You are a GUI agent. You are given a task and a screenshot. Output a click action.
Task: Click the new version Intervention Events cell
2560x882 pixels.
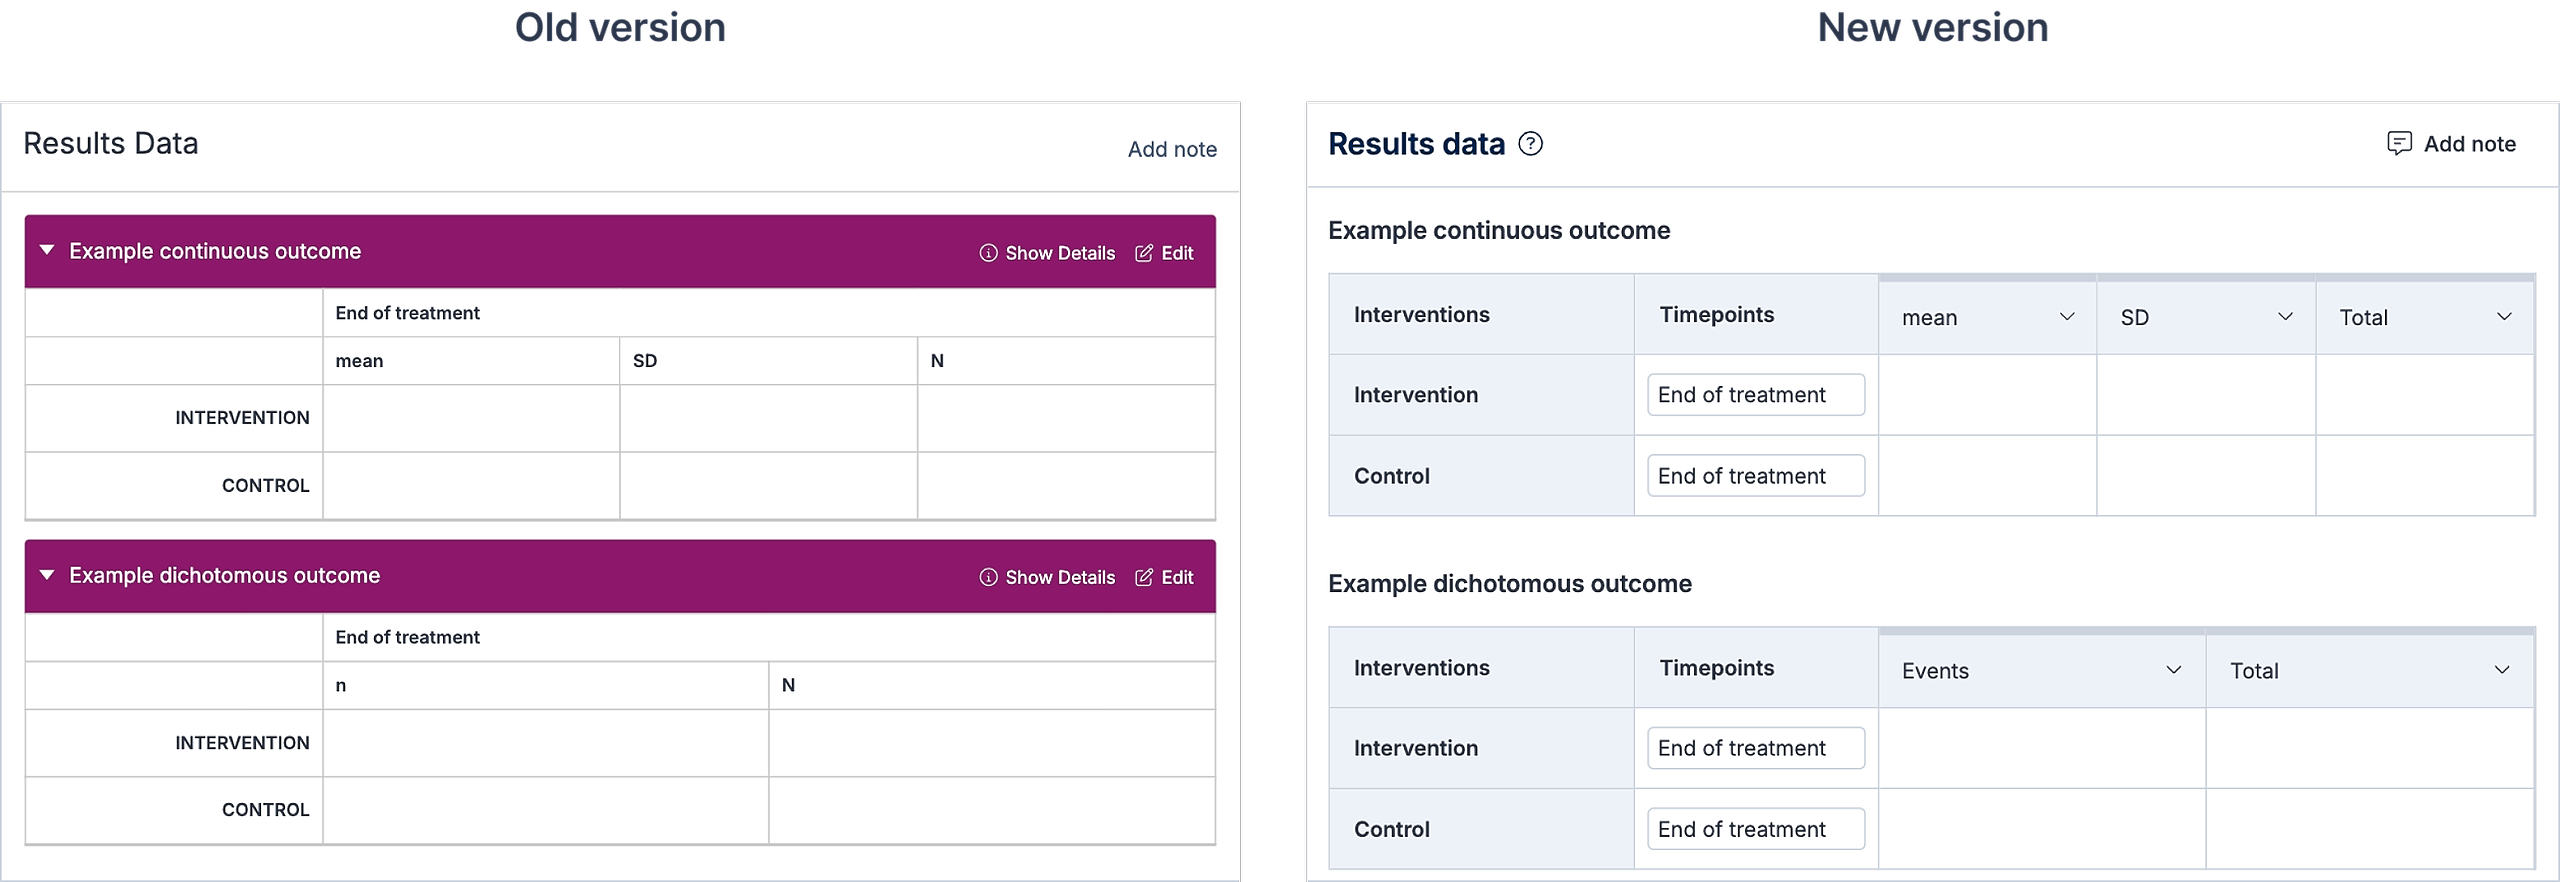pos(2041,748)
